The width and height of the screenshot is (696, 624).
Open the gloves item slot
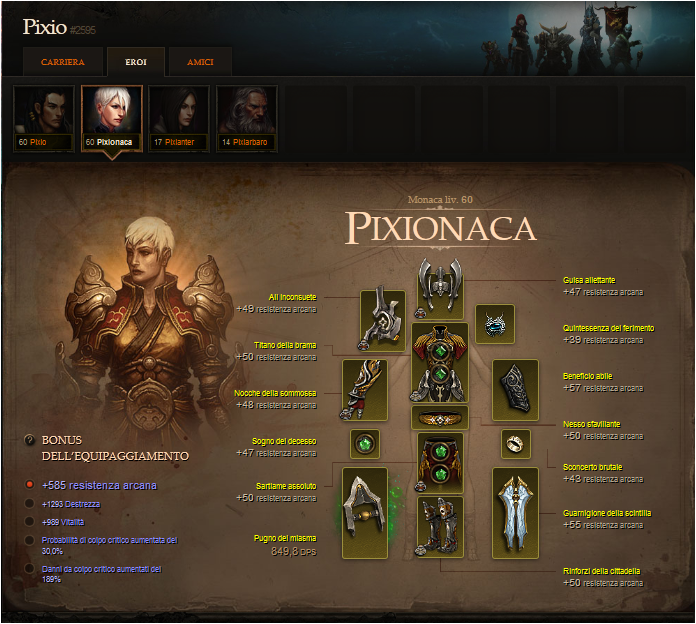[364, 390]
